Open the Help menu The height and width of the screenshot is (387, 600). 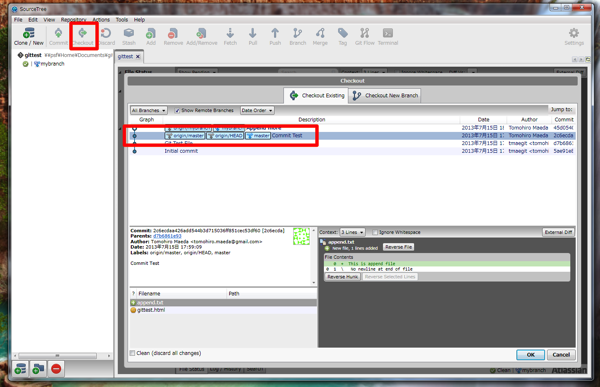point(139,20)
